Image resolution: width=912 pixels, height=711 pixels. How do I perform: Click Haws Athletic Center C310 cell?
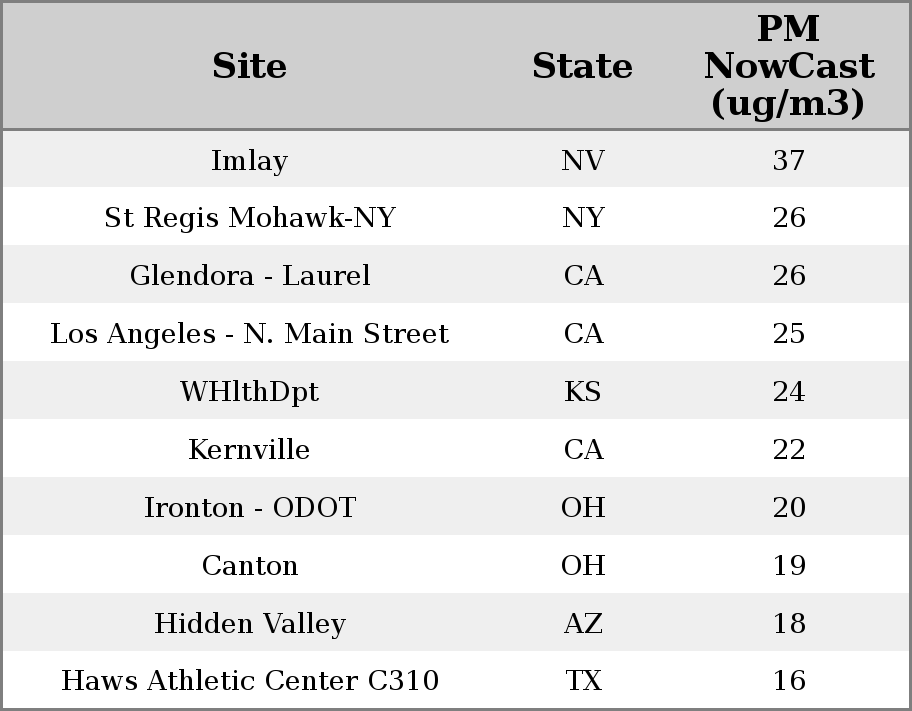(249, 681)
